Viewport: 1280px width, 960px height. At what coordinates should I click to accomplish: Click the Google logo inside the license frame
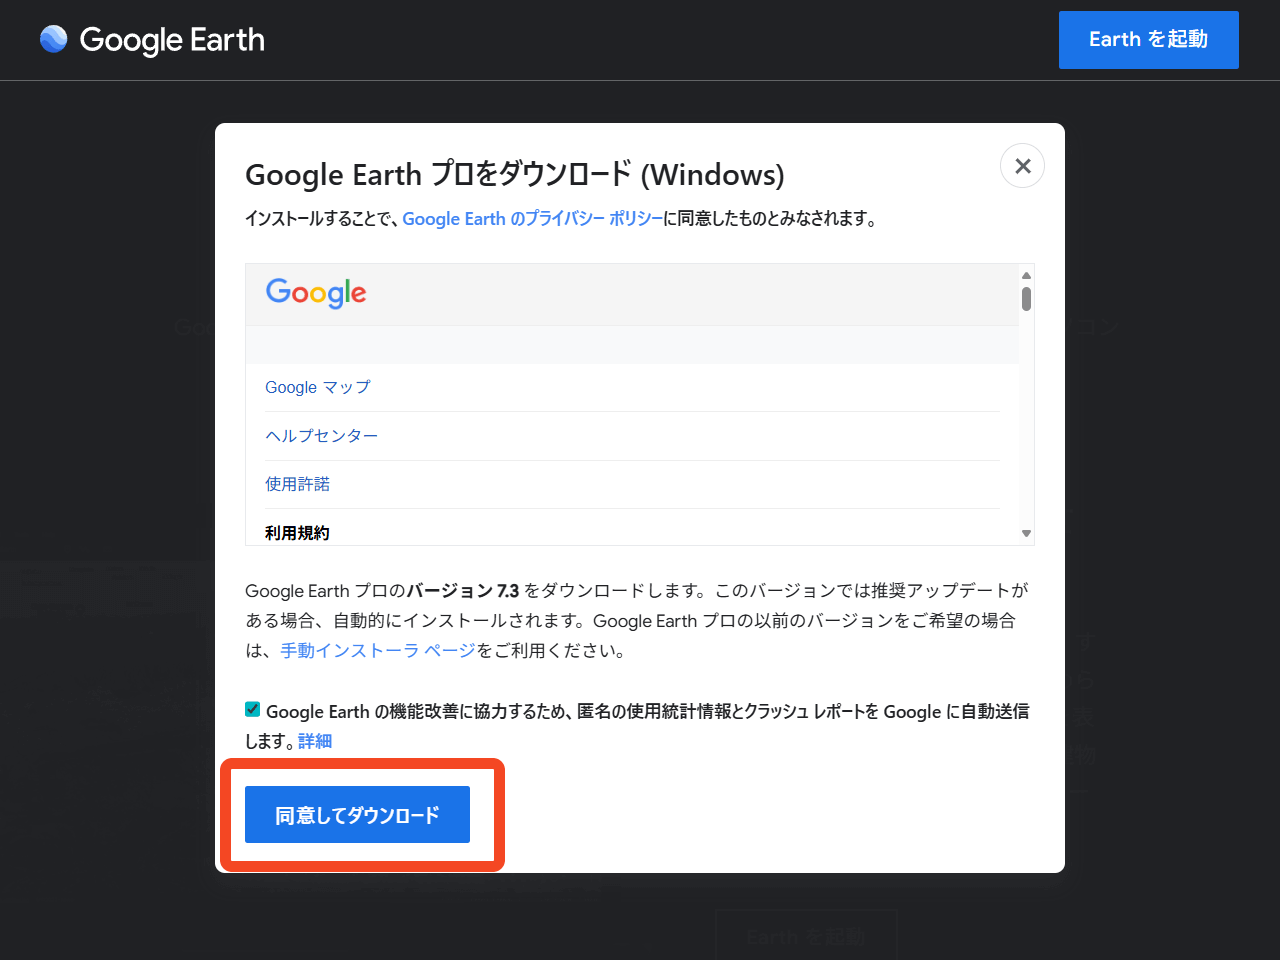pyautogui.click(x=316, y=293)
